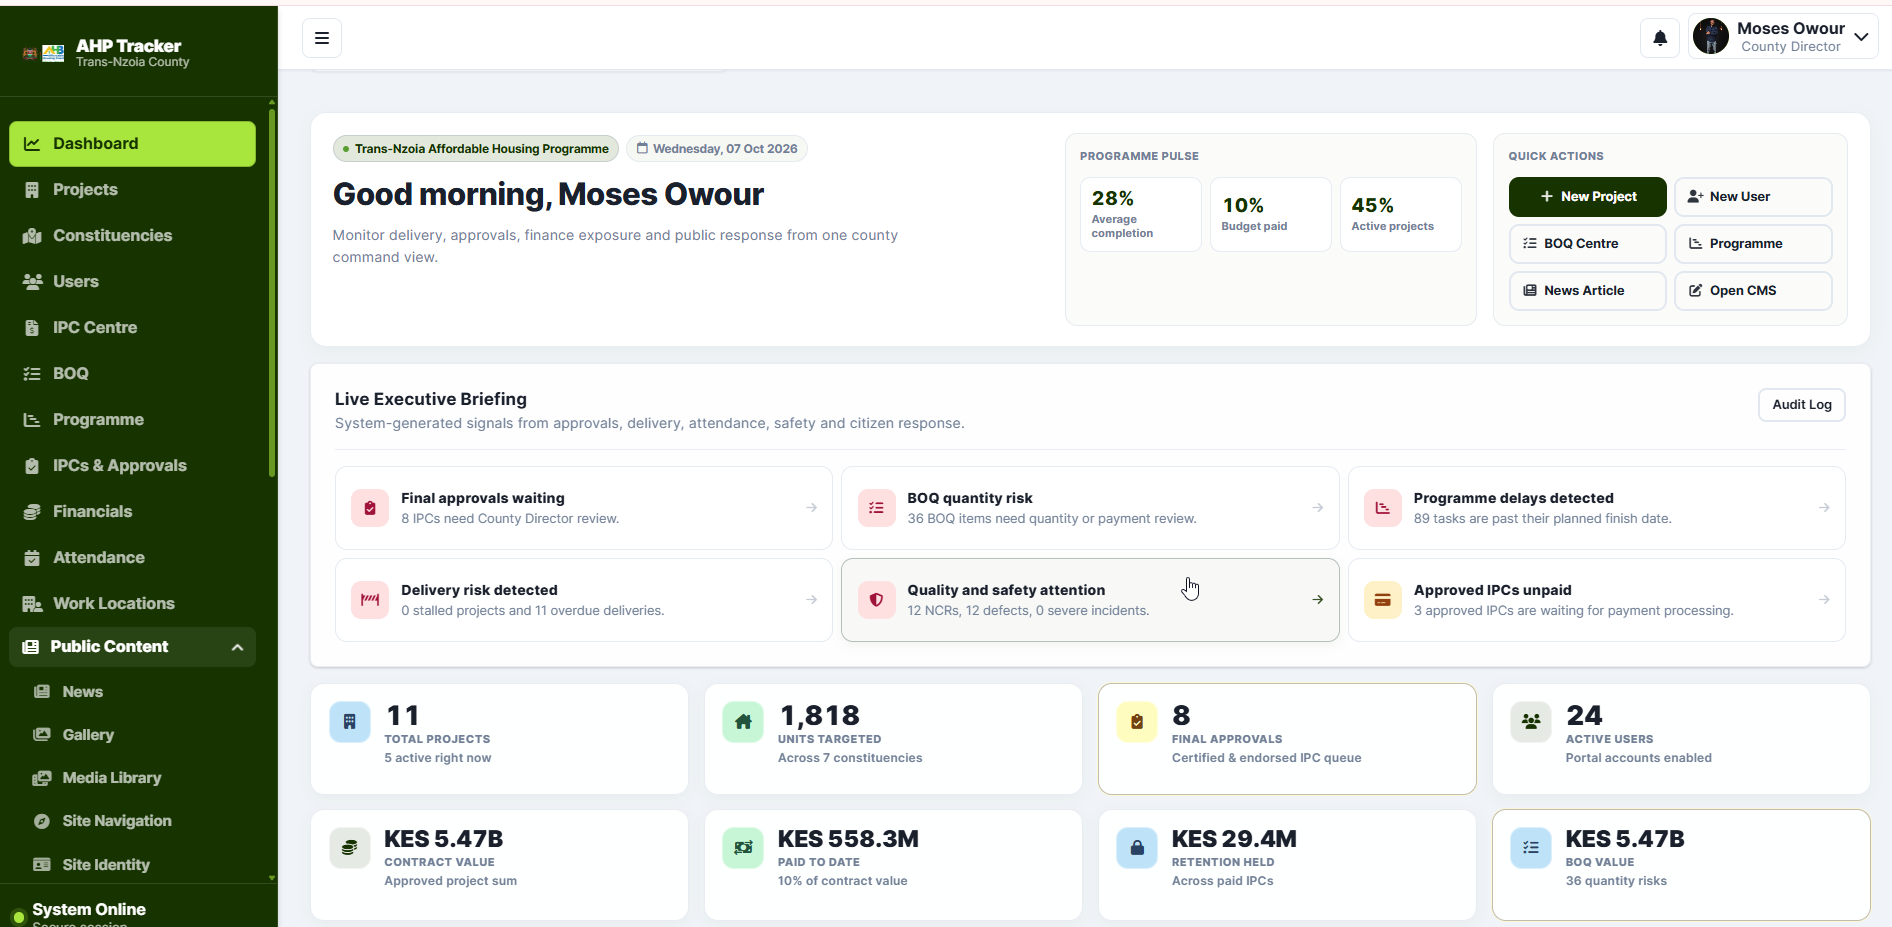Open Programme from Quick Actions

(1753, 244)
